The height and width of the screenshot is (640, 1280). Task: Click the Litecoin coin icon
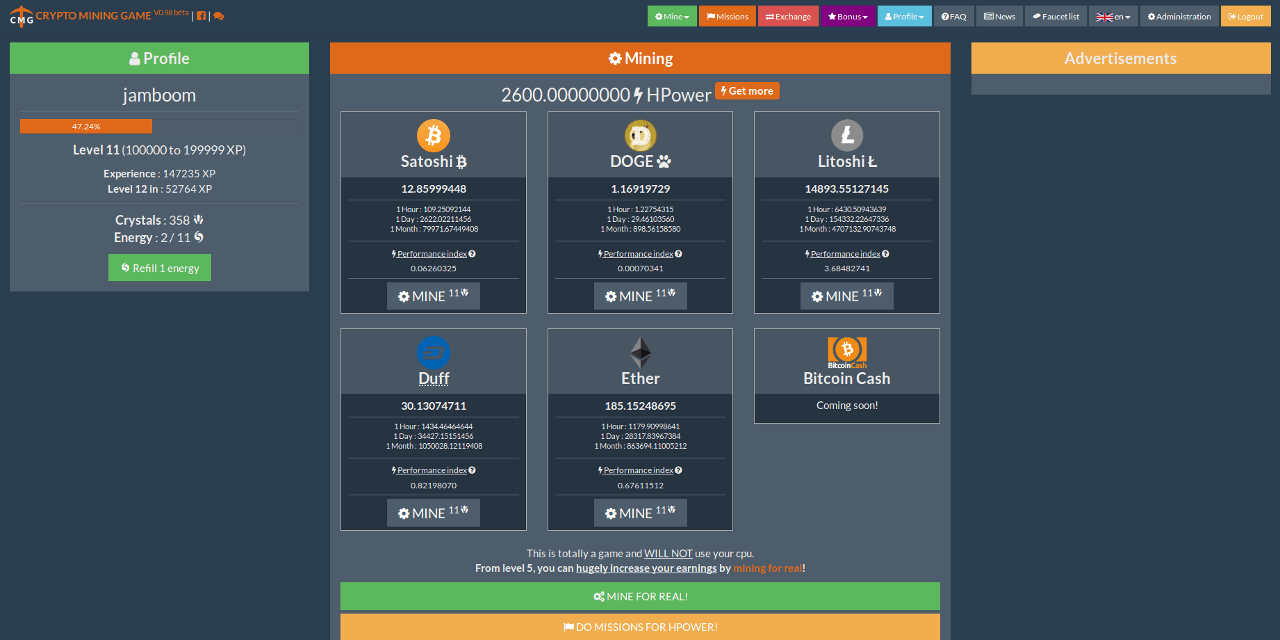[x=847, y=135]
